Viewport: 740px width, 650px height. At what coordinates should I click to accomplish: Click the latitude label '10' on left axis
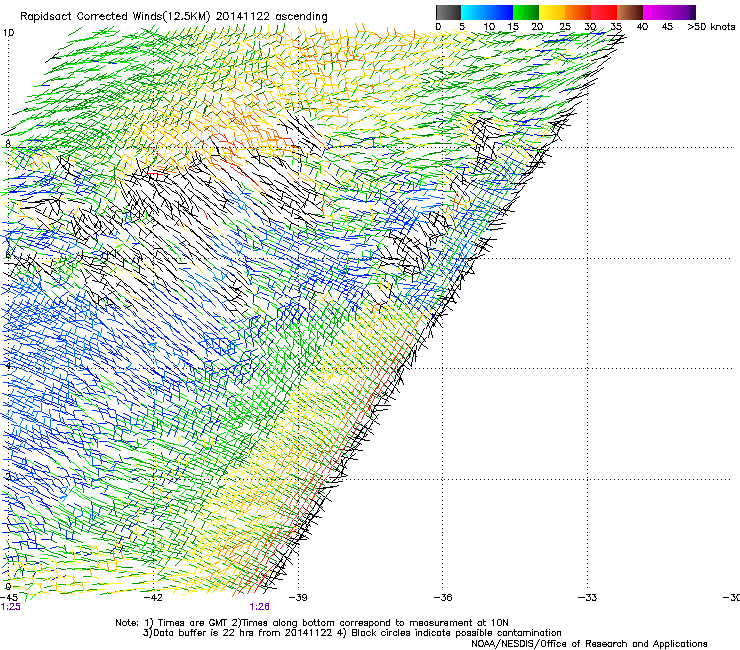(x=8, y=33)
